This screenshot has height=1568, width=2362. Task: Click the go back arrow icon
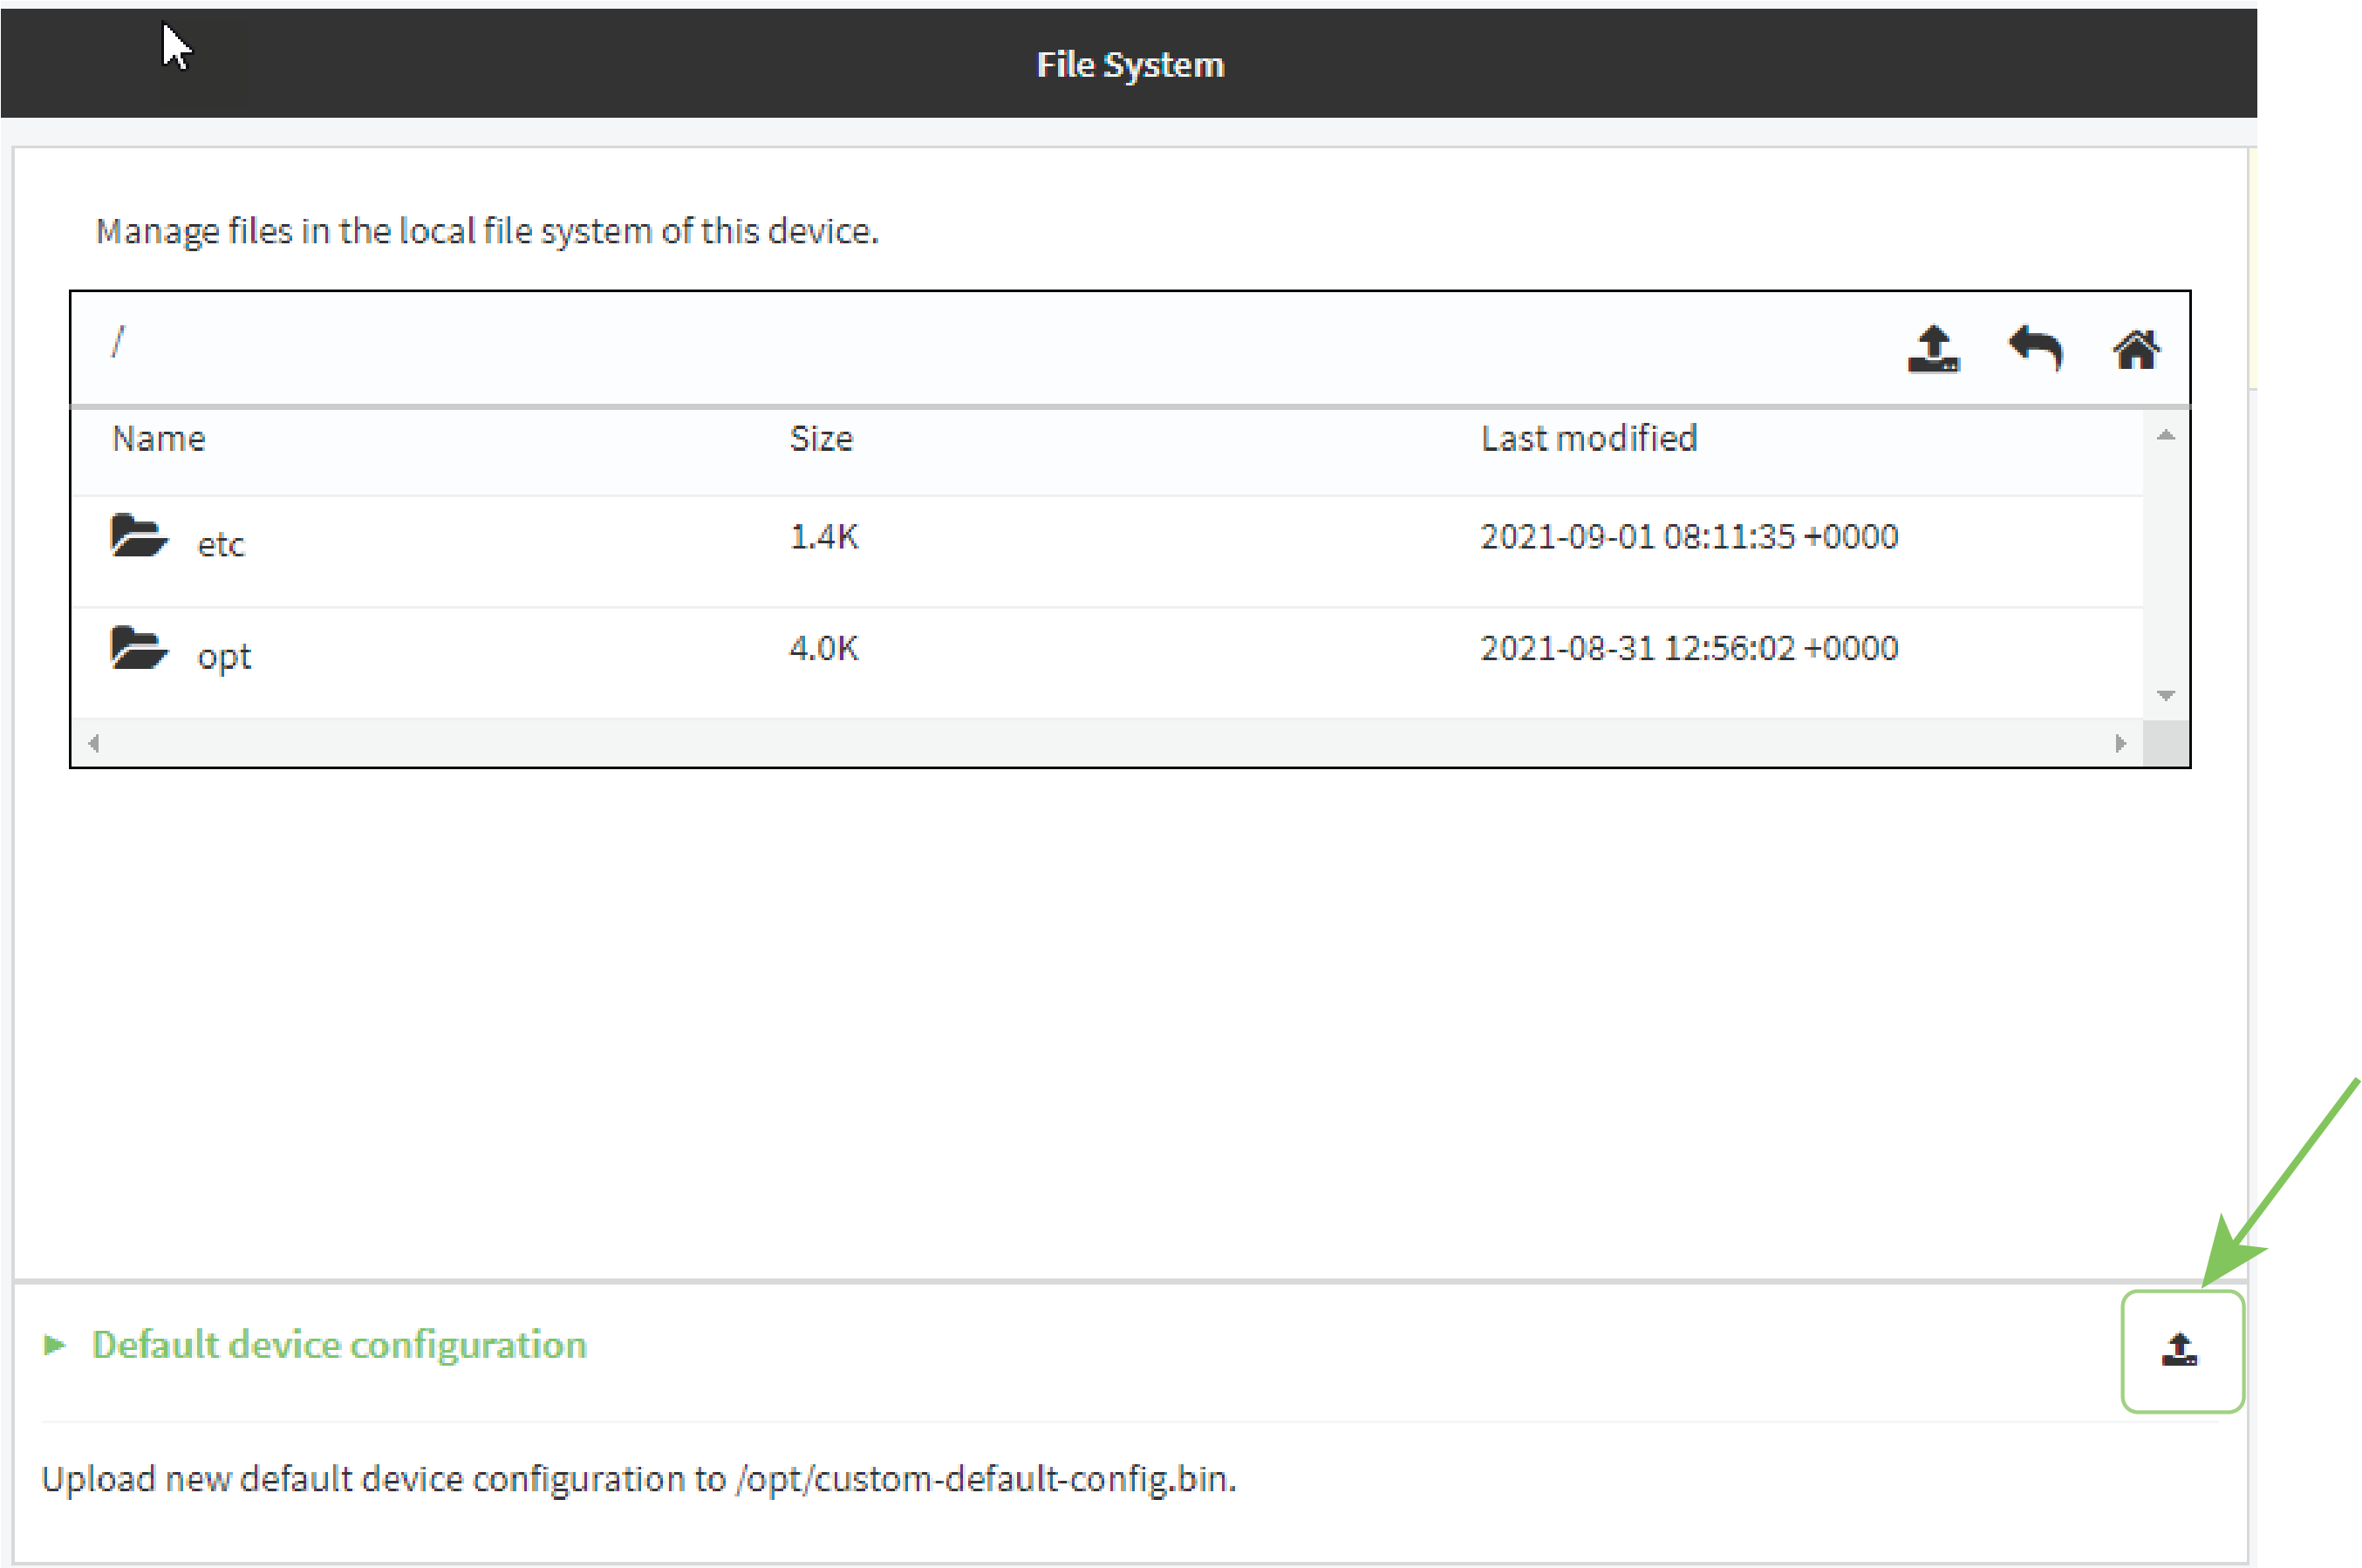[x=2035, y=349]
